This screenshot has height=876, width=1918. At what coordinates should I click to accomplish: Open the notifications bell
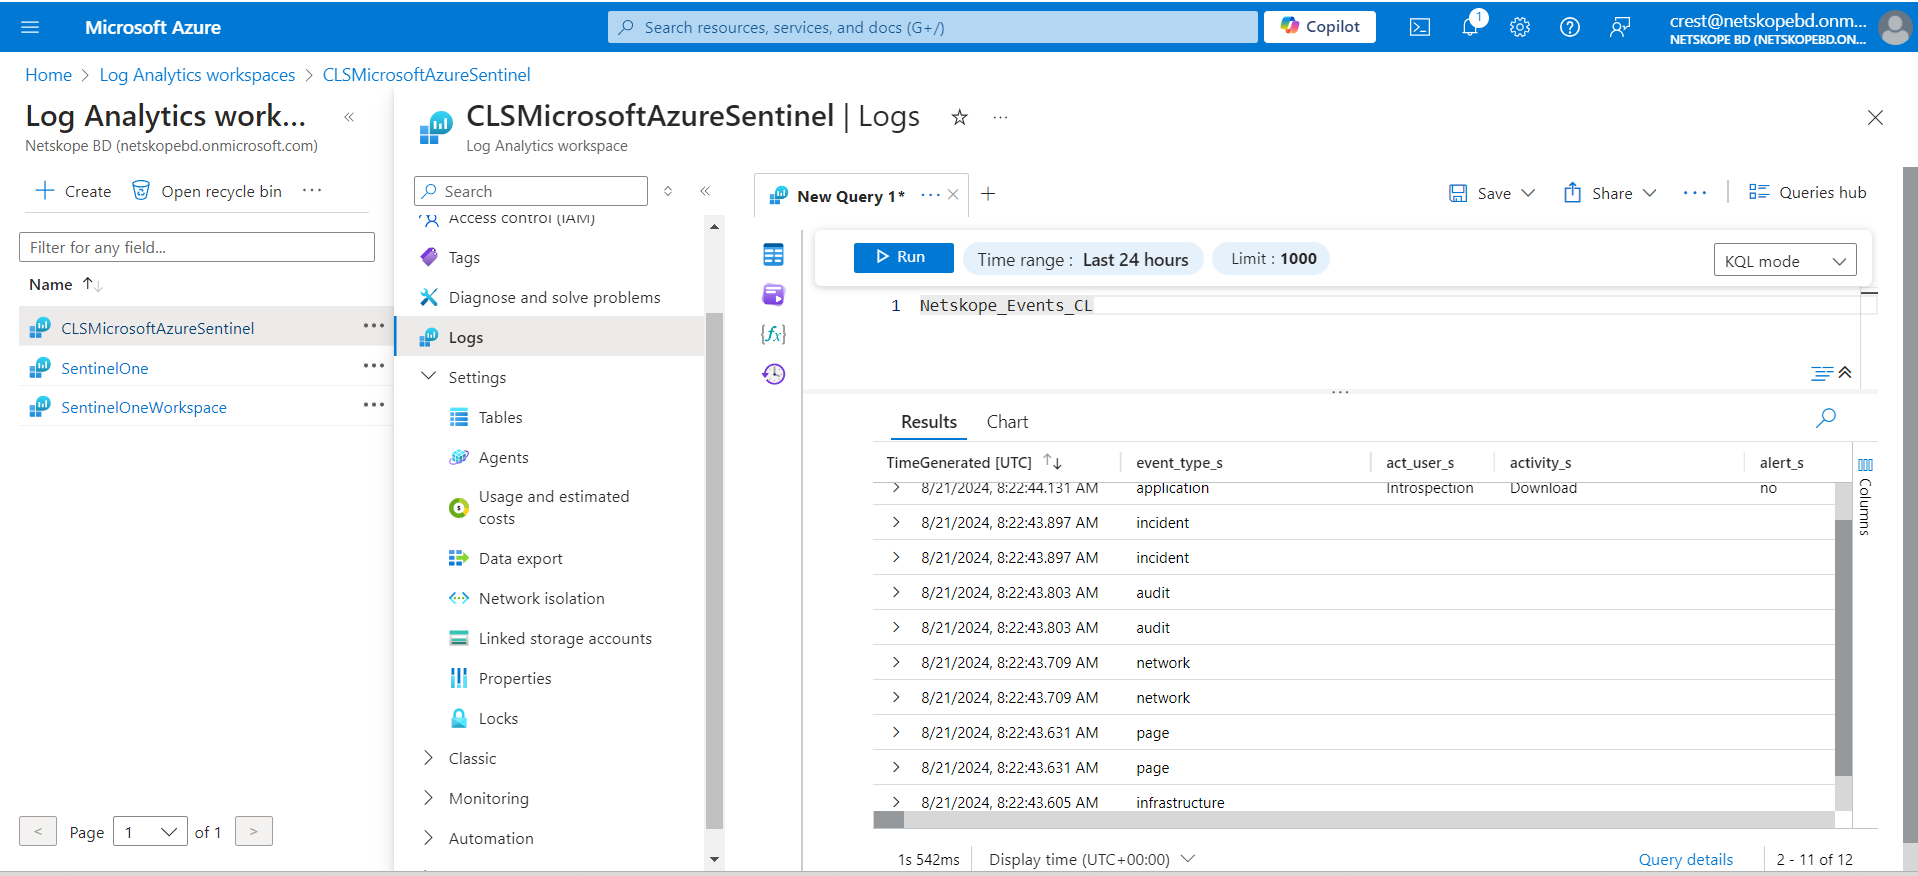click(1470, 27)
